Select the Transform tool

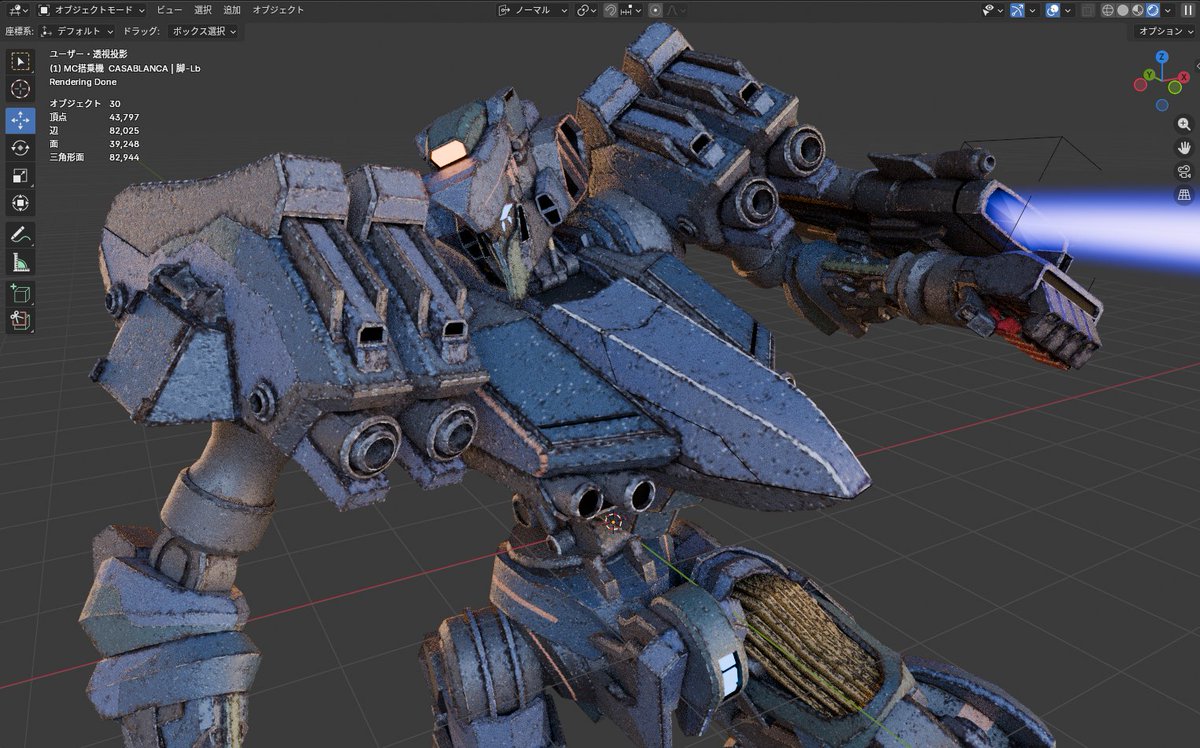(x=20, y=204)
